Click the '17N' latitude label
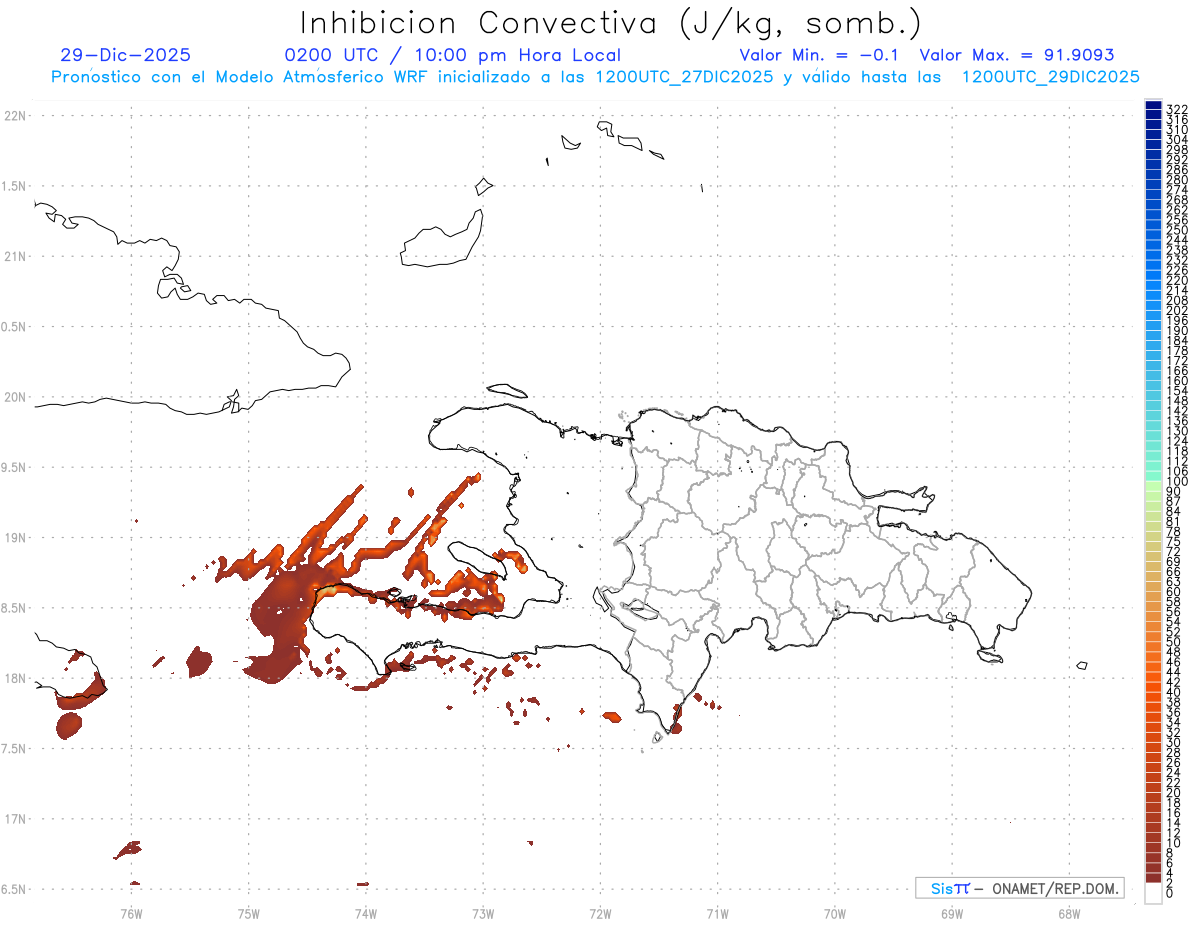This screenshot has height=927, width=1200. [x=14, y=819]
